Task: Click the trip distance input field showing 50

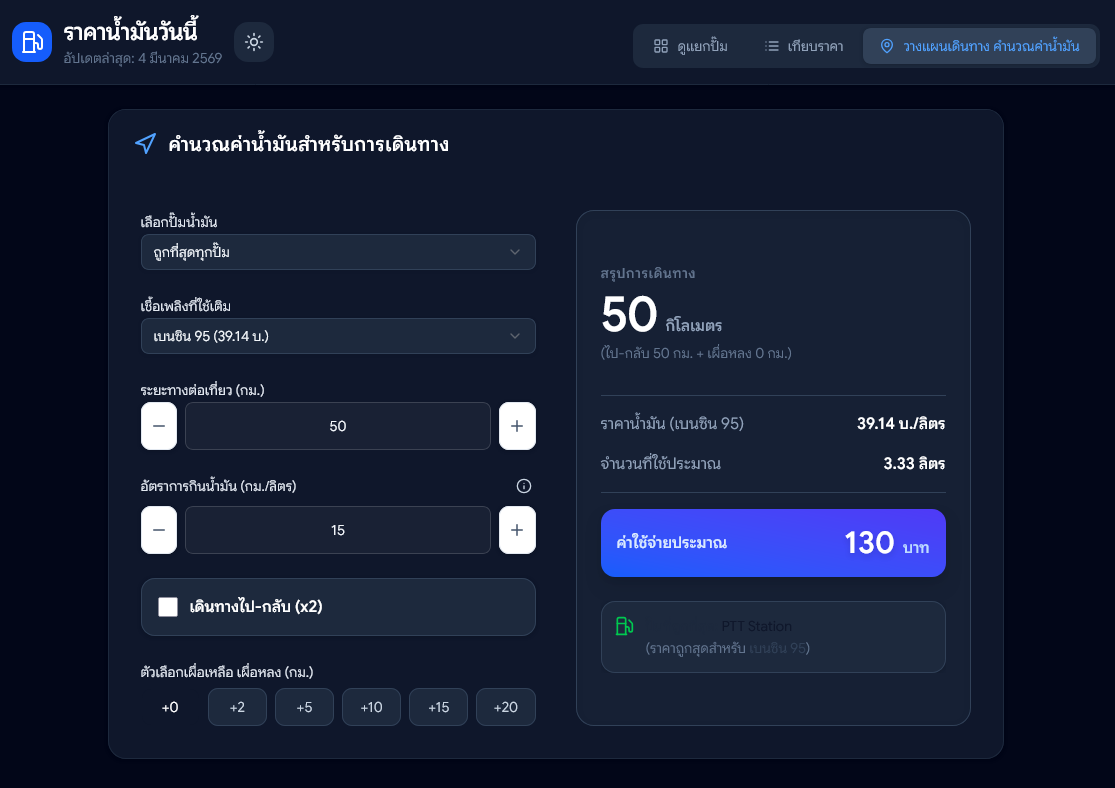Action: pos(338,426)
